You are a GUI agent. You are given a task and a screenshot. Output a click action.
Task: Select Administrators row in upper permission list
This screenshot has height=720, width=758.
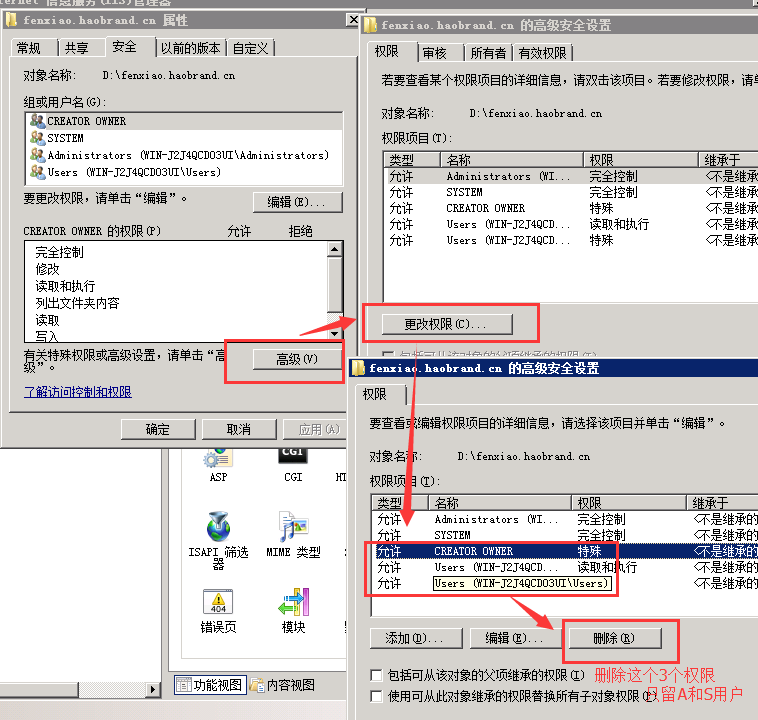coord(571,176)
